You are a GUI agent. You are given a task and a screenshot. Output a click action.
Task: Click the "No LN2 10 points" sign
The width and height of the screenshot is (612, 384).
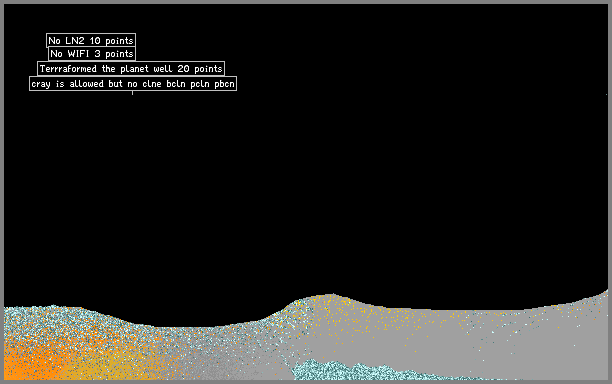(91, 40)
